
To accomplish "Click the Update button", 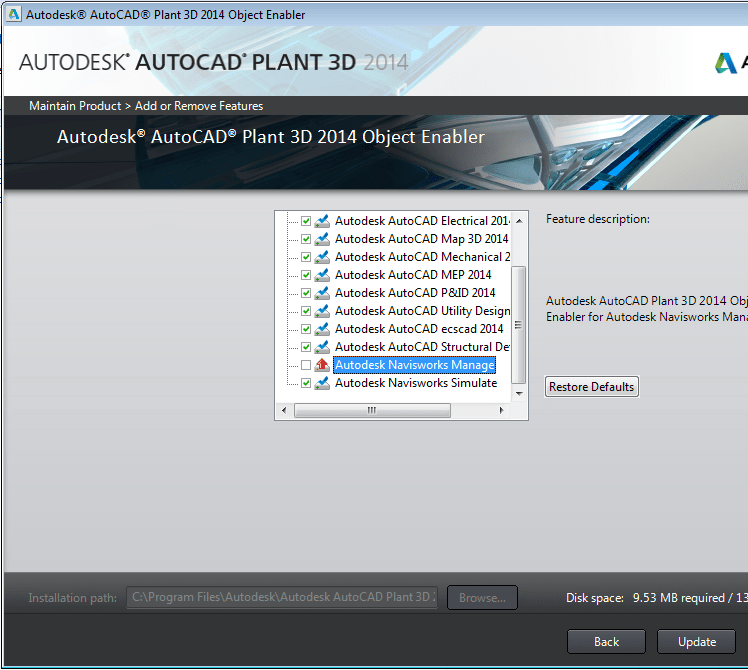I will point(696,642).
